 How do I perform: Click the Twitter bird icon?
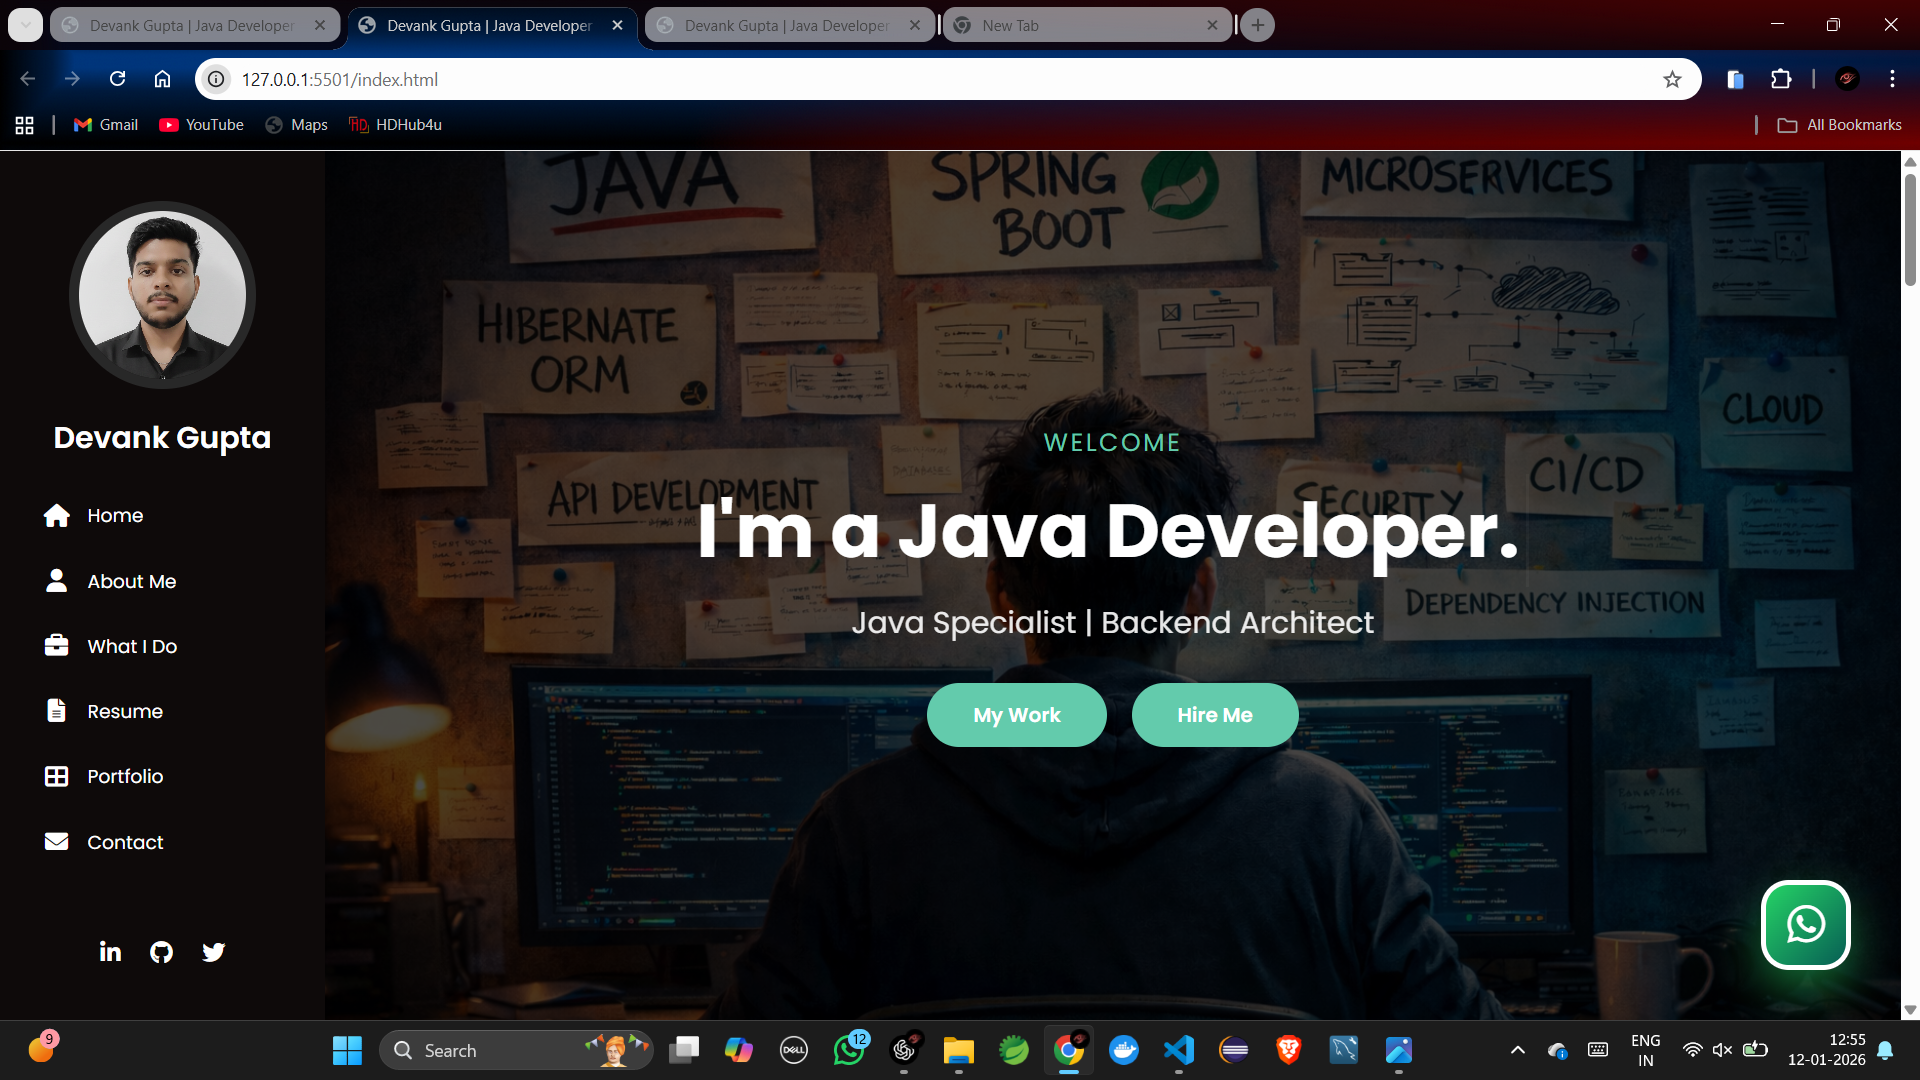[x=213, y=952]
